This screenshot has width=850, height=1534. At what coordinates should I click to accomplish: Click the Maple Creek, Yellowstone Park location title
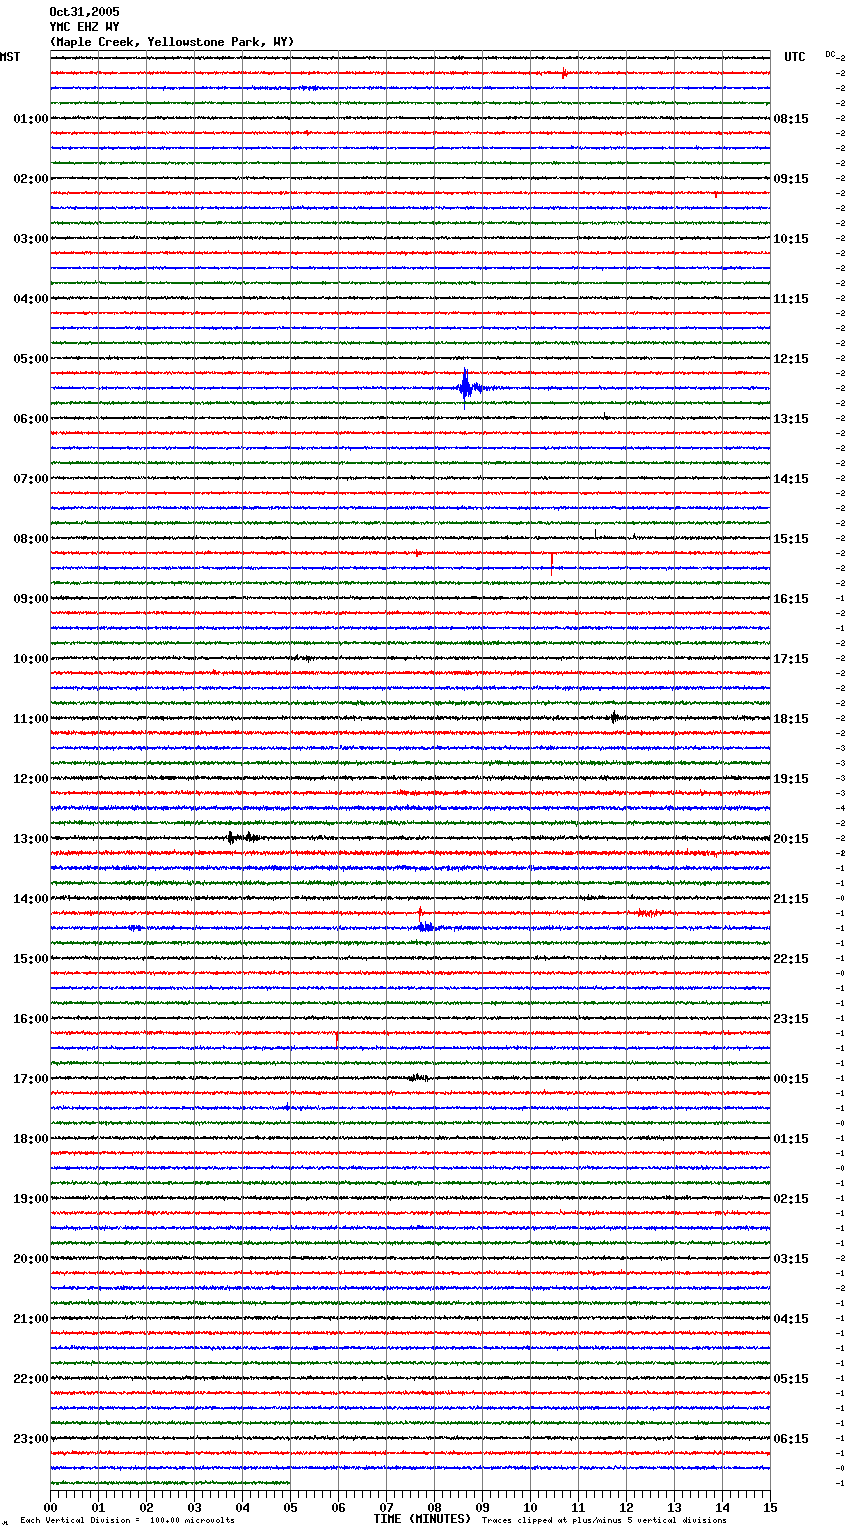pyautogui.click(x=172, y=42)
